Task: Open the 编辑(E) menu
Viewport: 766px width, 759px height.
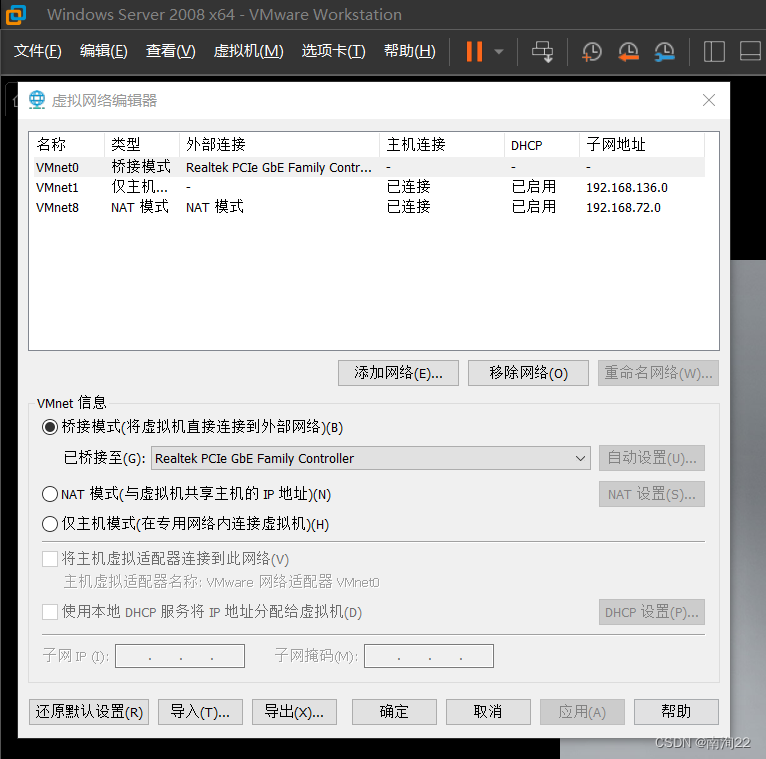Action: pos(104,51)
